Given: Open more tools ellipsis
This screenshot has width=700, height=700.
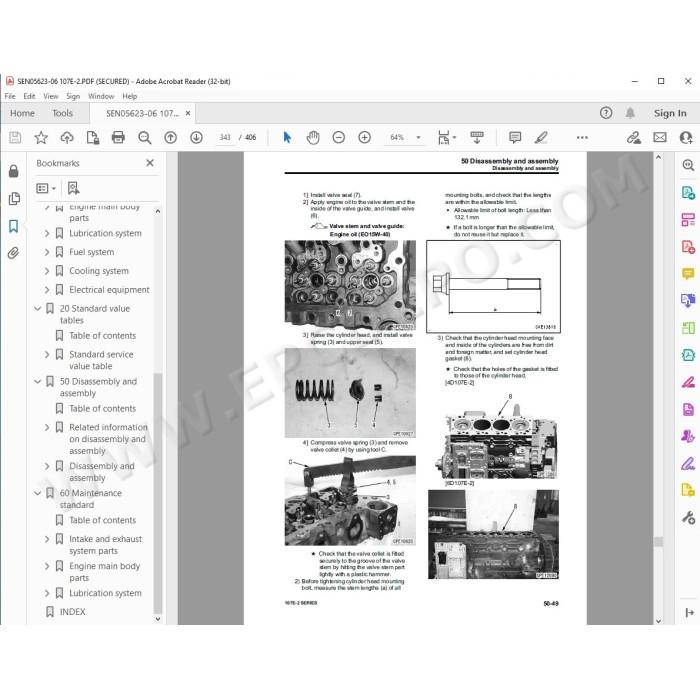Looking at the screenshot, I should 582,138.
